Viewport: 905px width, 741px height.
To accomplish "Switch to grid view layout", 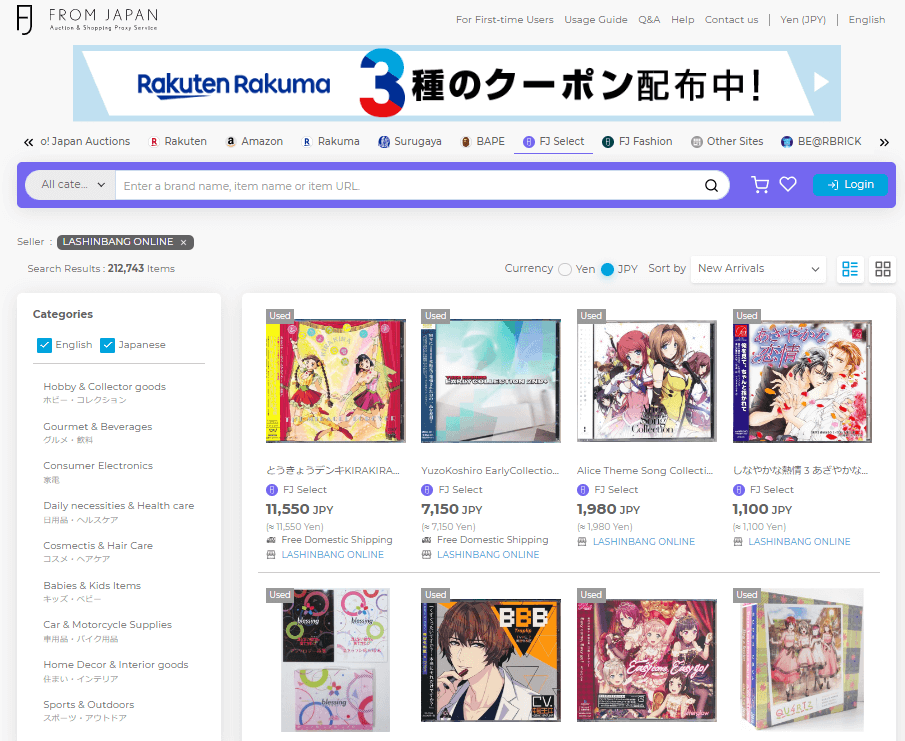I will pyautogui.click(x=882, y=269).
